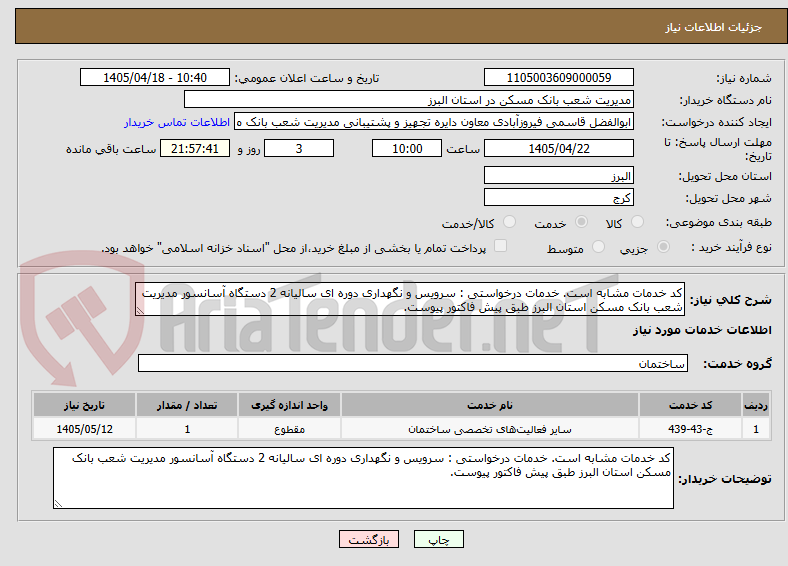Click the unit cell مقطوع
Screen dimensions: 788x566
[x=289, y=429]
